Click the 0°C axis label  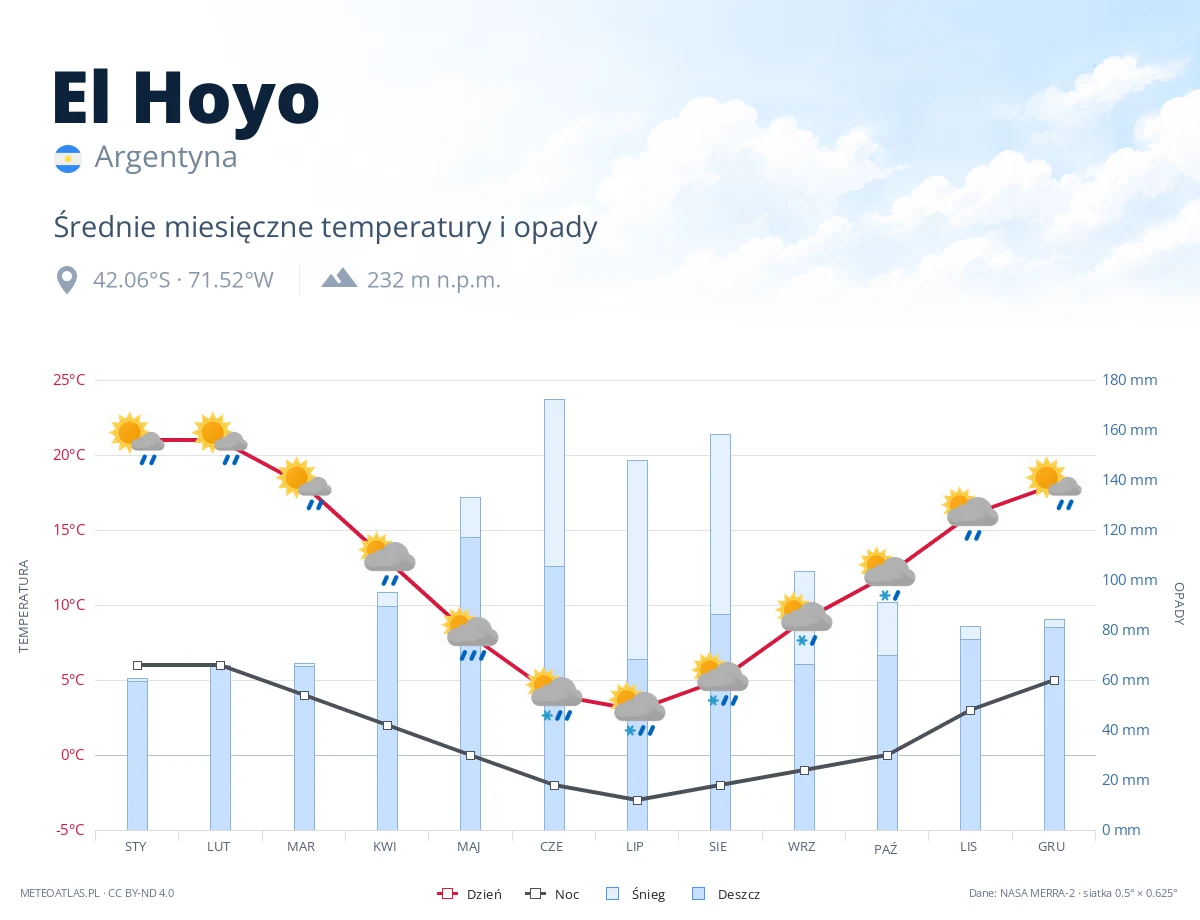click(x=73, y=755)
